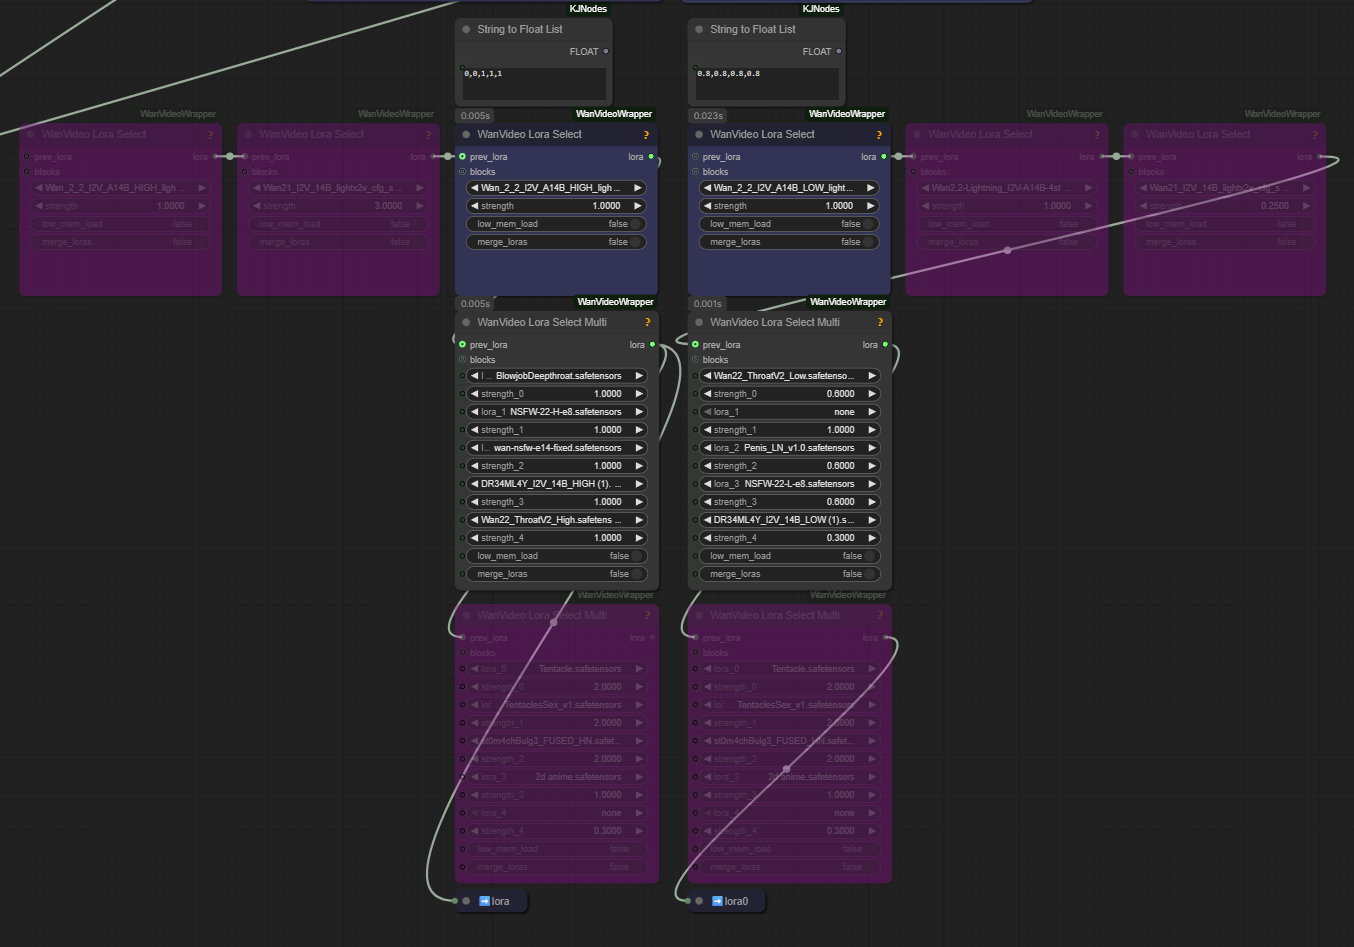This screenshot has width=1354, height=947.
Task: Open the wan-nsfw-e14-fixed.safetensors lora dropdown
Action: tap(556, 448)
